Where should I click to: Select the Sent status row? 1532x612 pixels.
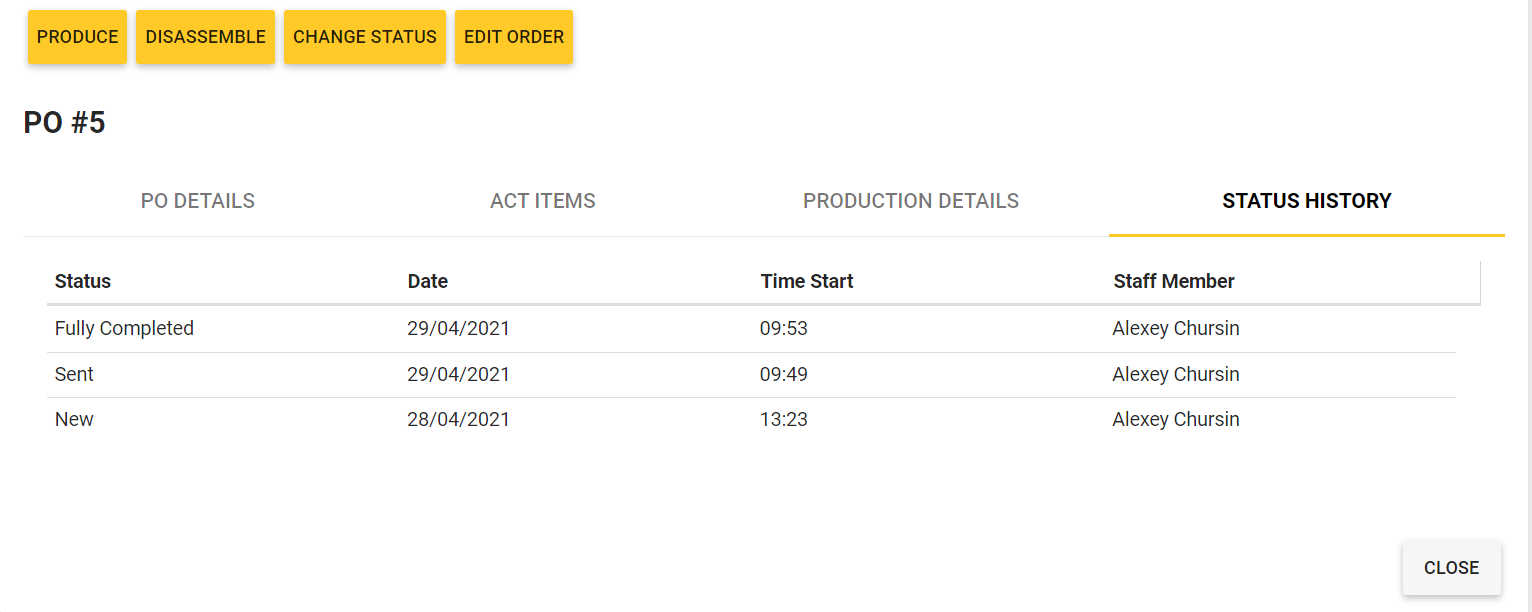click(751, 375)
